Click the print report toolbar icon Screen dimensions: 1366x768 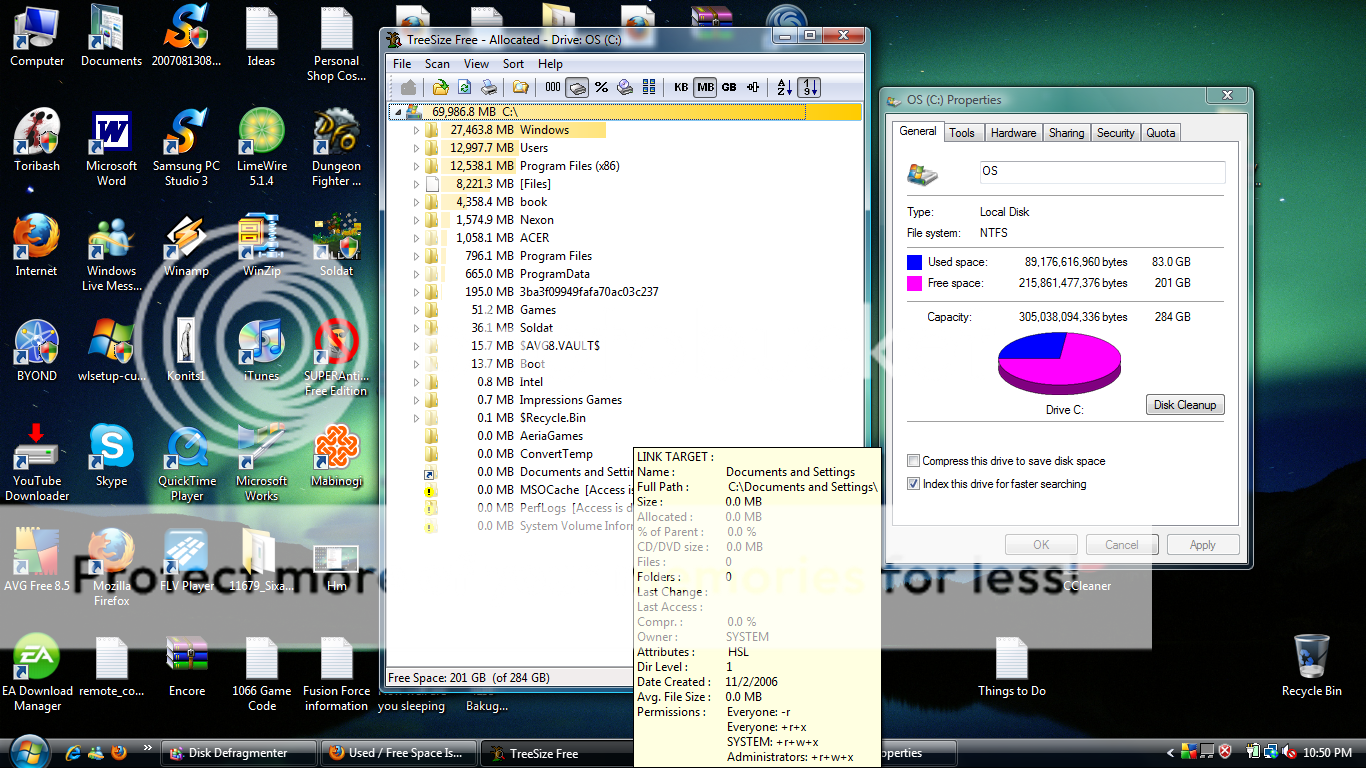point(488,87)
